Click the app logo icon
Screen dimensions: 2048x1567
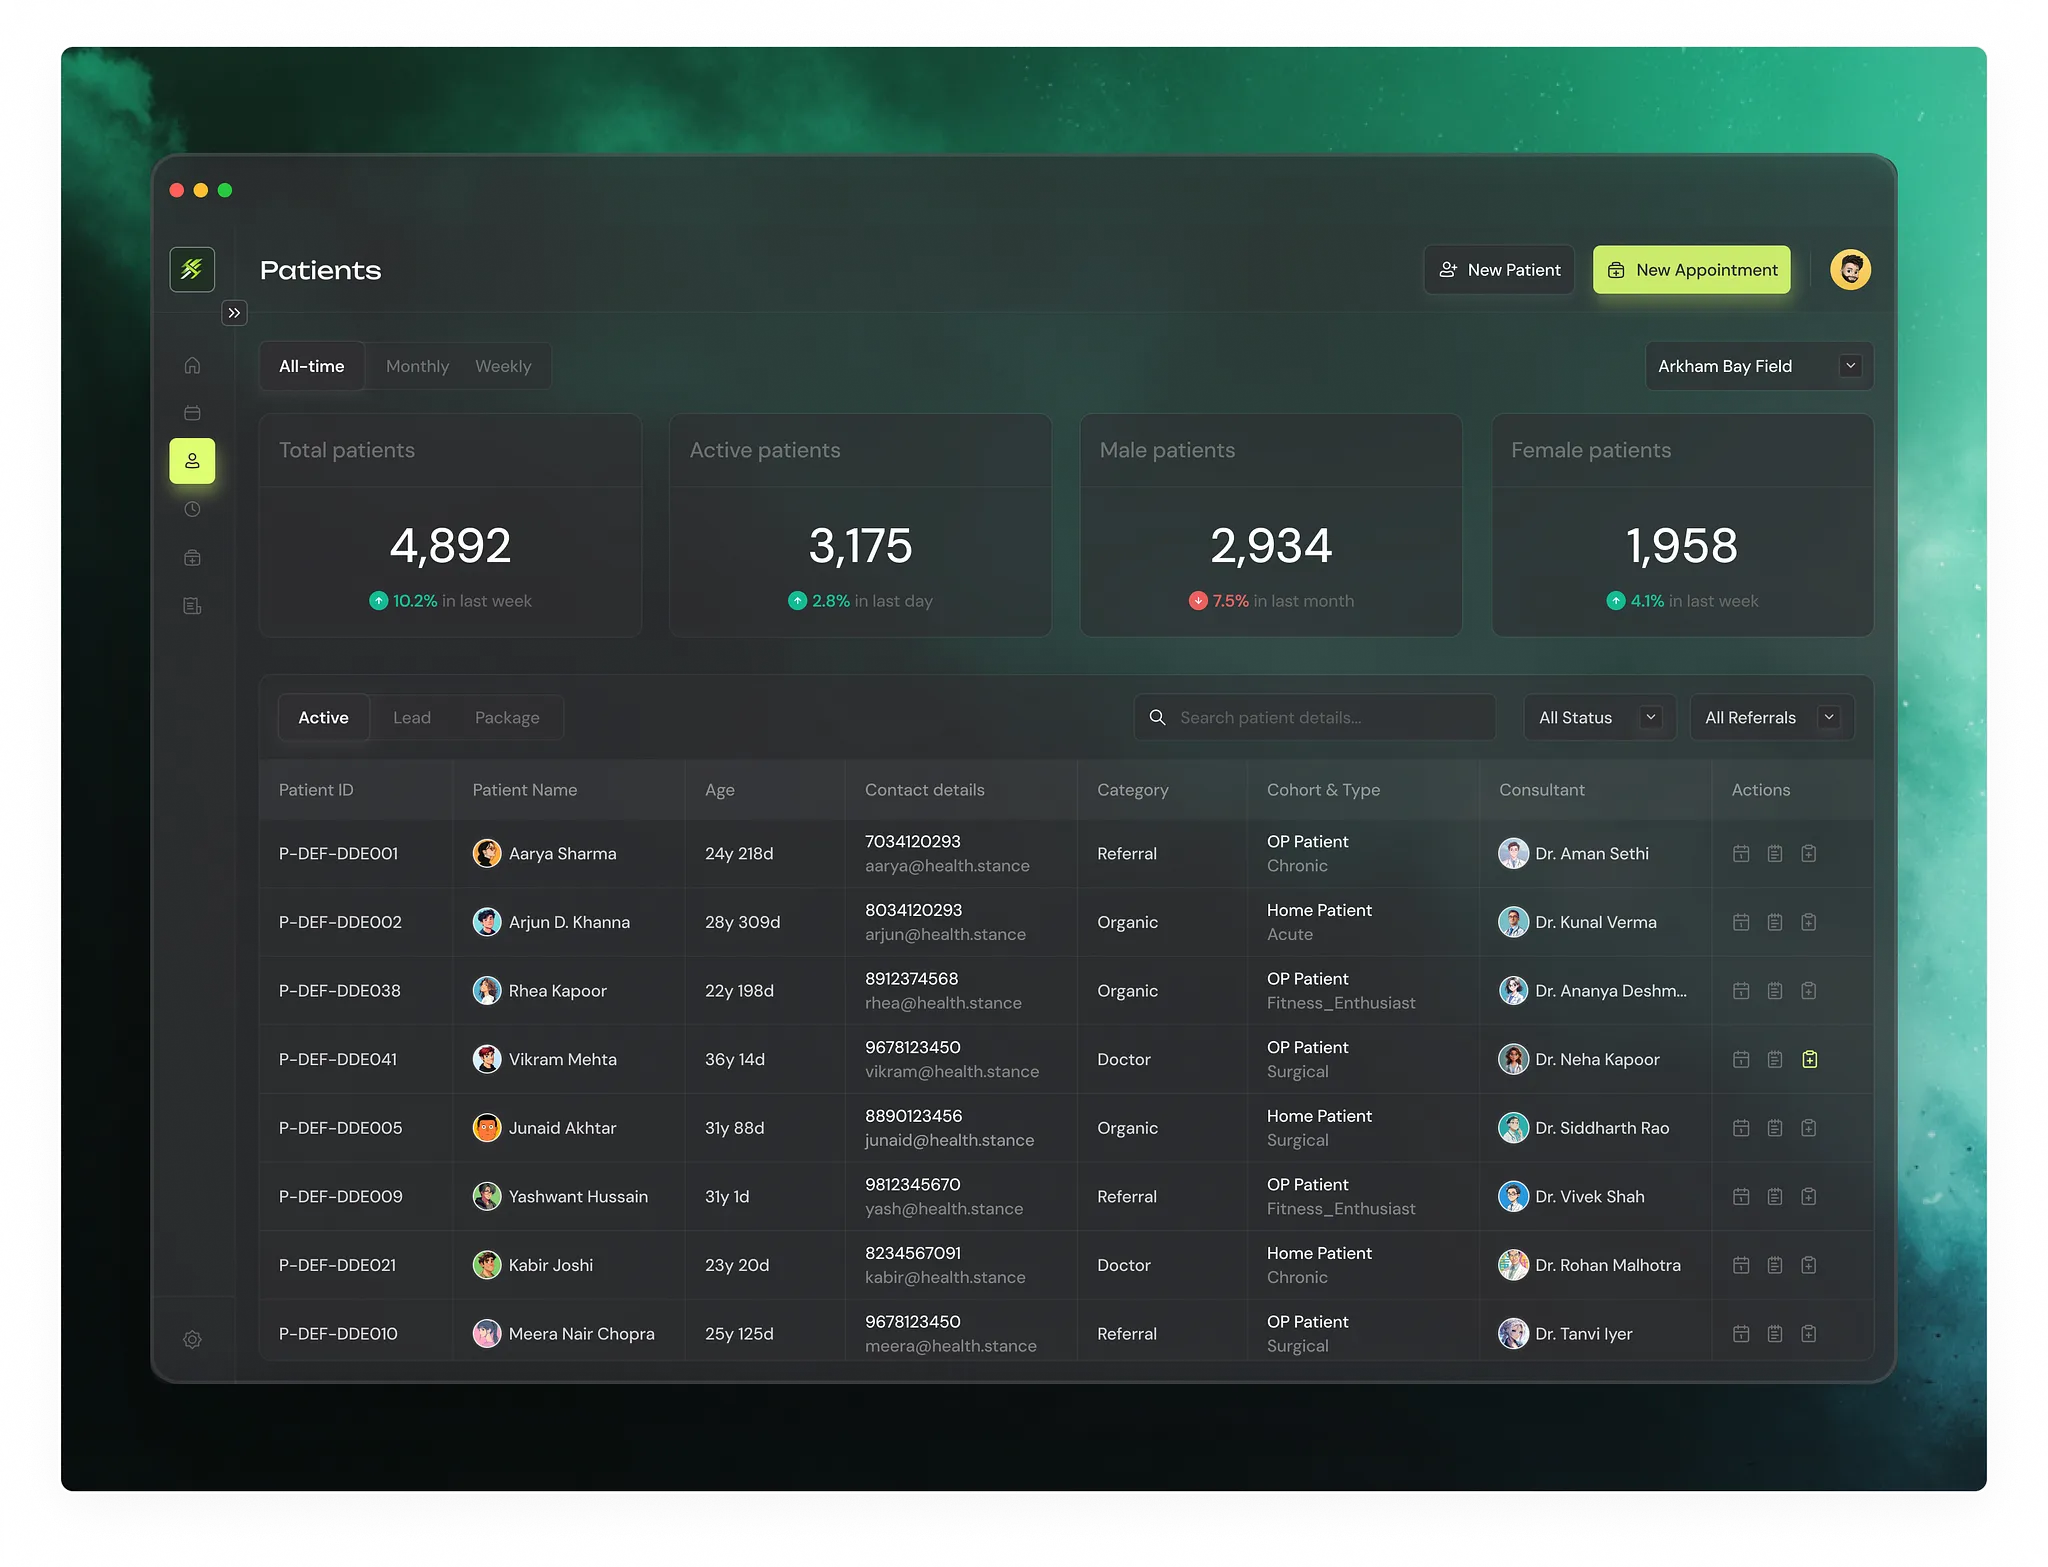pyautogui.click(x=192, y=269)
